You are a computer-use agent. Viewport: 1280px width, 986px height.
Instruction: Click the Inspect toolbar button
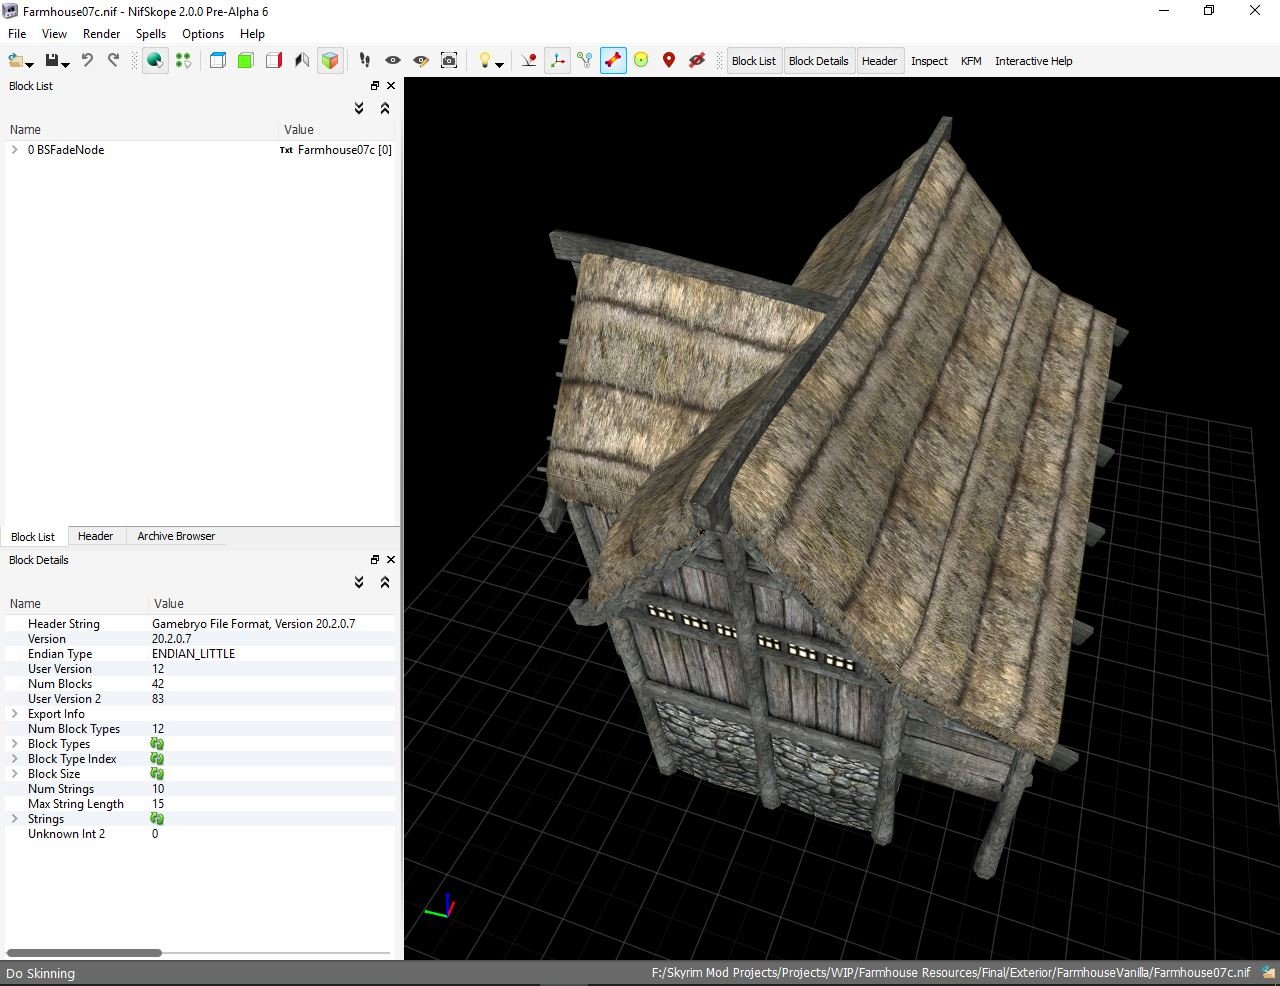(x=929, y=61)
